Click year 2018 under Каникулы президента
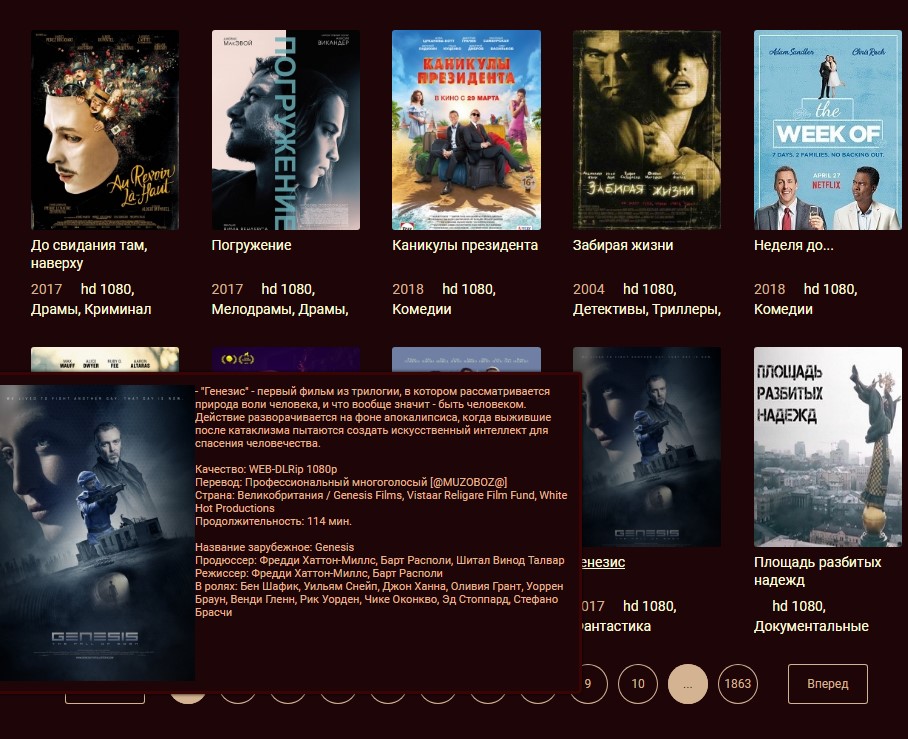The image size is (908, 739). tap(408, 289)
